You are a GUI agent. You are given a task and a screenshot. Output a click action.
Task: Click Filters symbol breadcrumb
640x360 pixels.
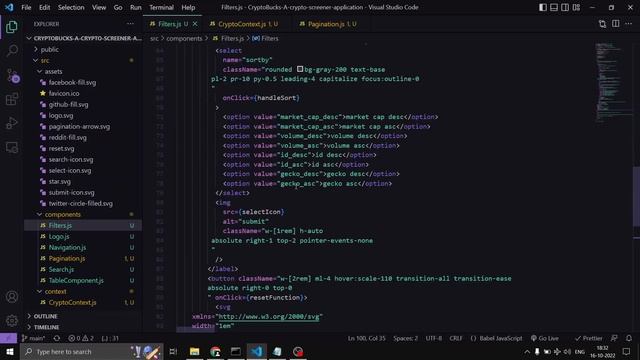[x=265, y=38]
